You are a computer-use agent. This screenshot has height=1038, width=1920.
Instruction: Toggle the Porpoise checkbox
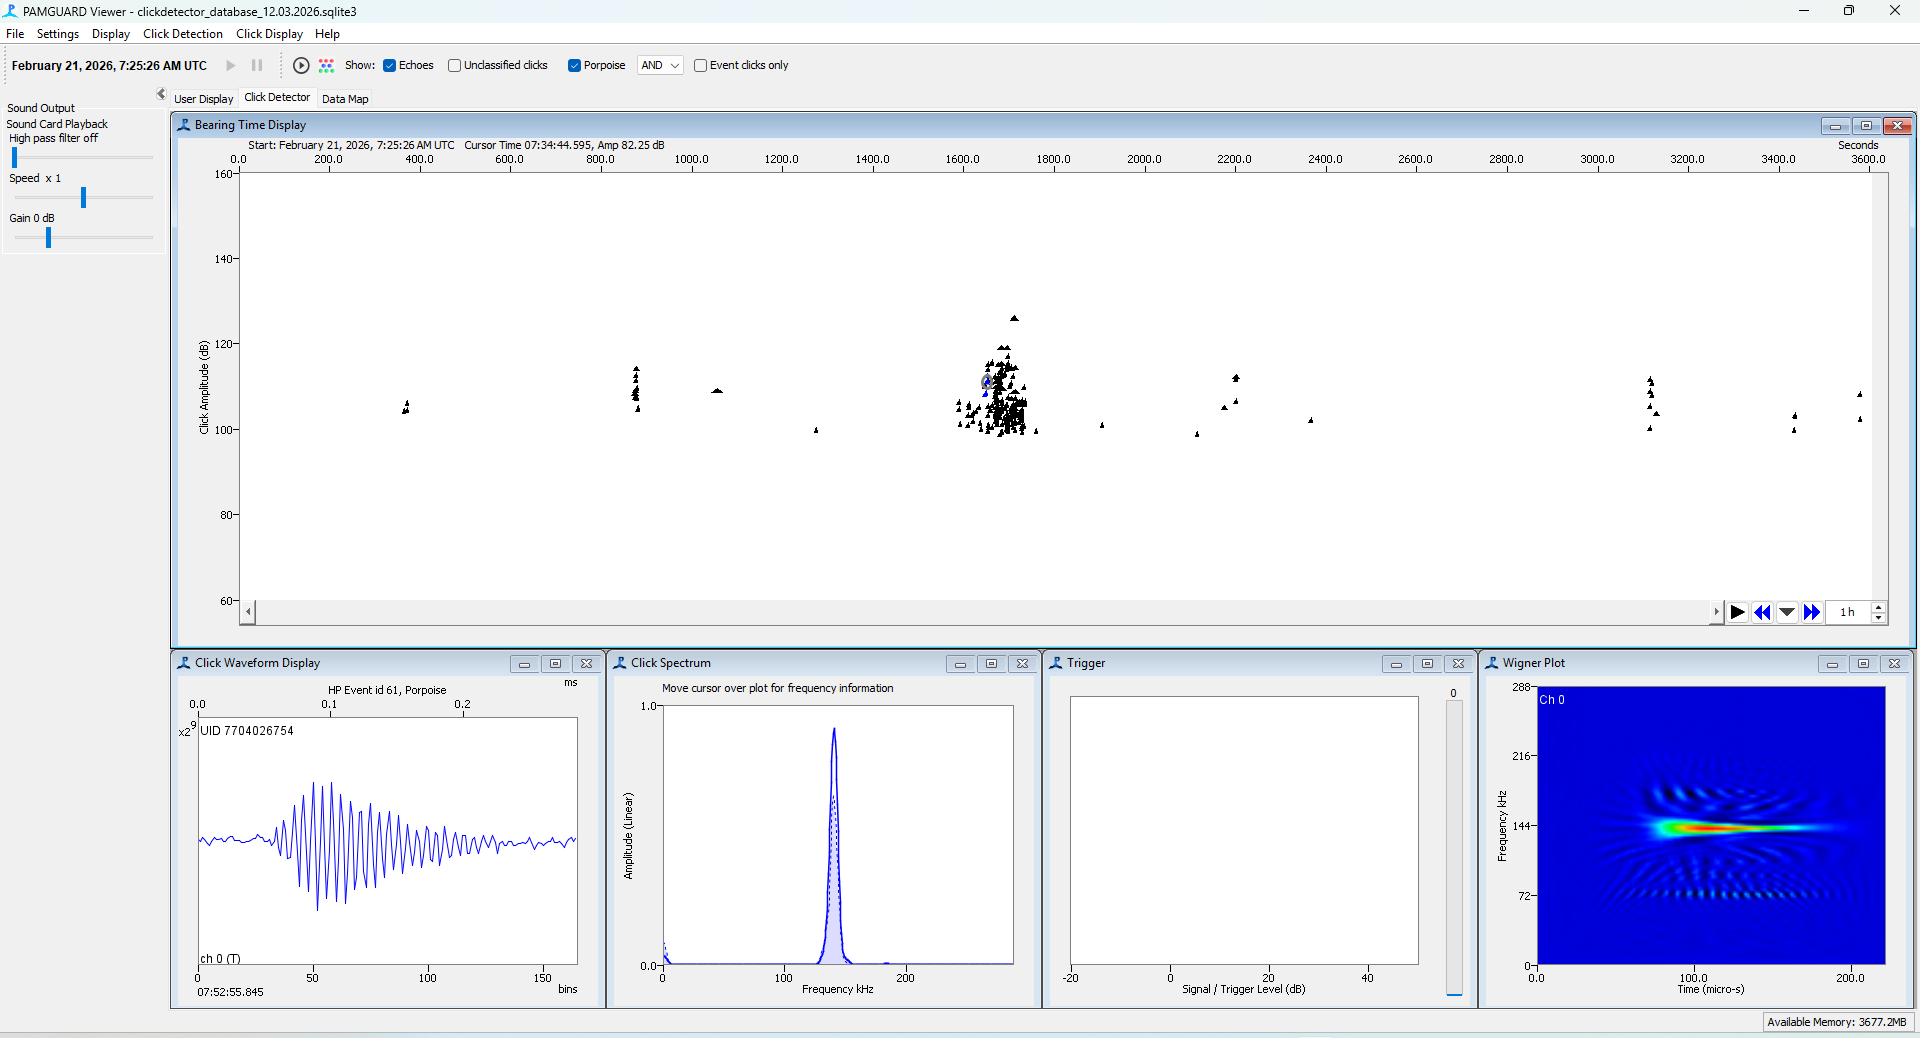coord(574,65)
